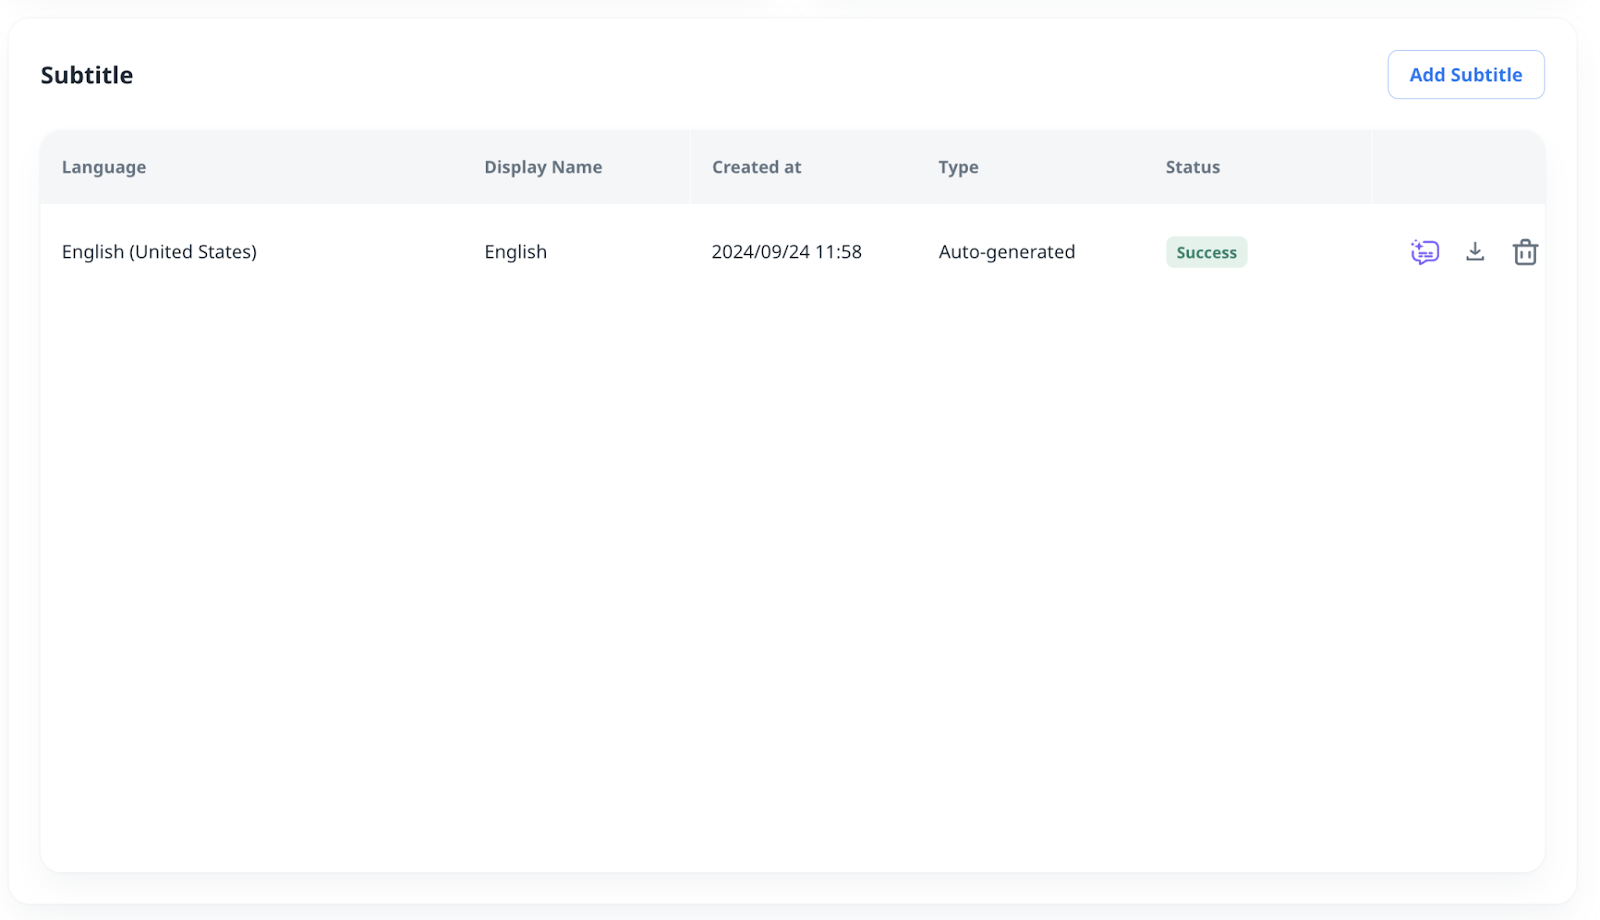Viewport: 1600px width, 920px height.
Task: Sort by the Language column header
Action: tap(104, 167)
